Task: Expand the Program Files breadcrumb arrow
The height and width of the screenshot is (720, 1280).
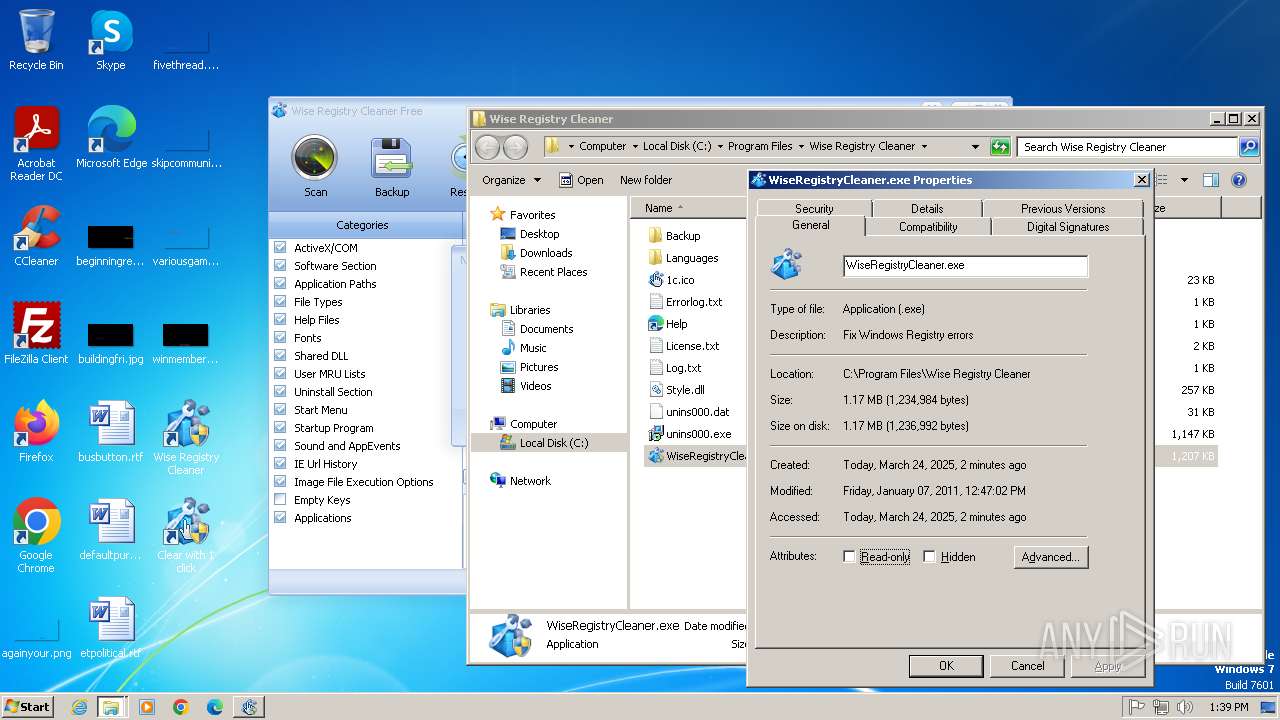Action: 801,146
